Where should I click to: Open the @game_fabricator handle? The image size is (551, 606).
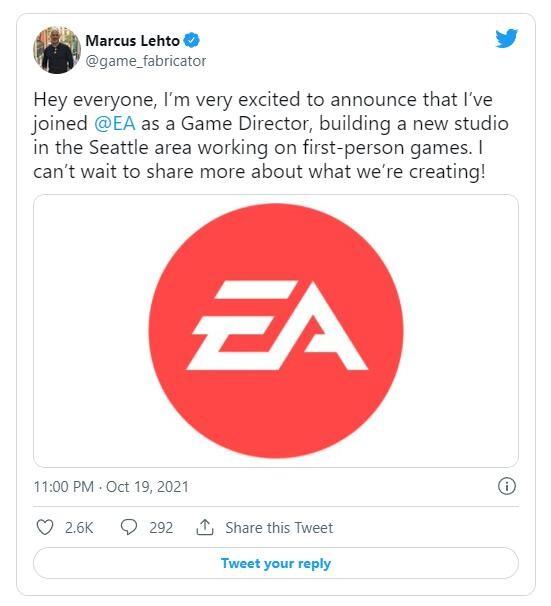(146, 61)
